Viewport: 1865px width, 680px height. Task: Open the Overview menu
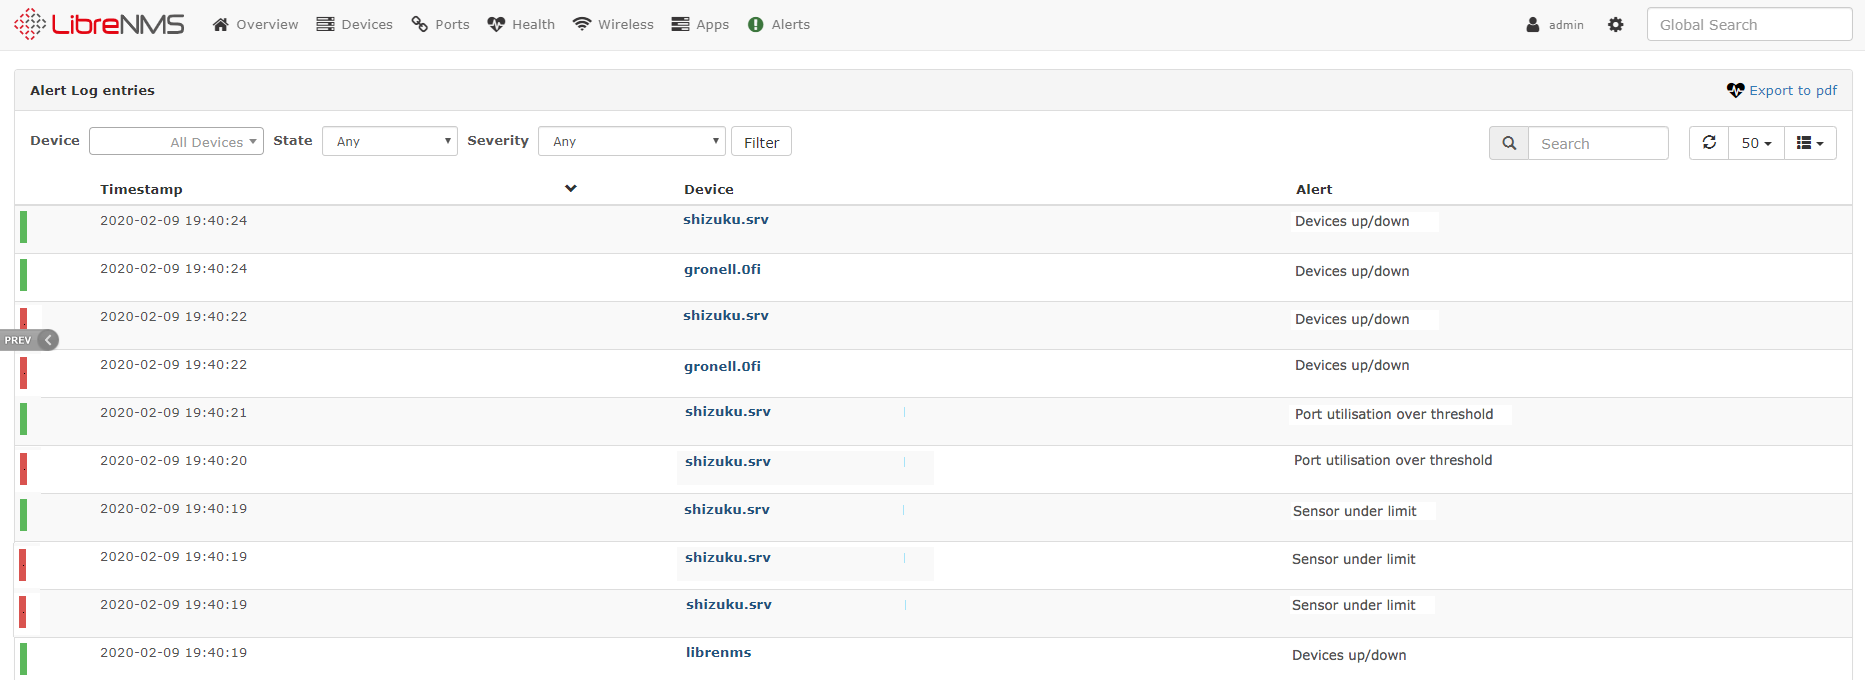[256, 25]
